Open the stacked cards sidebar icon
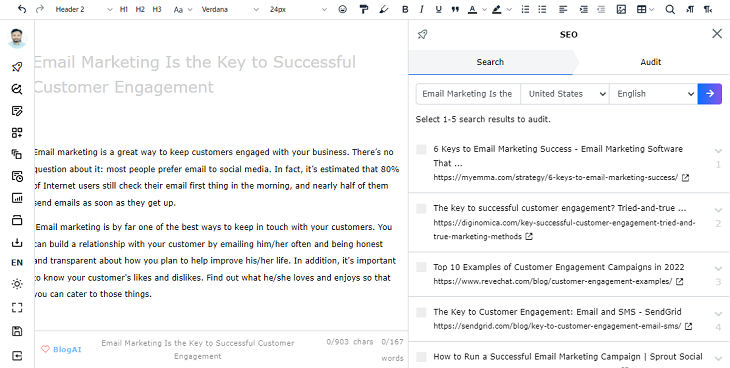 (17, 220)
